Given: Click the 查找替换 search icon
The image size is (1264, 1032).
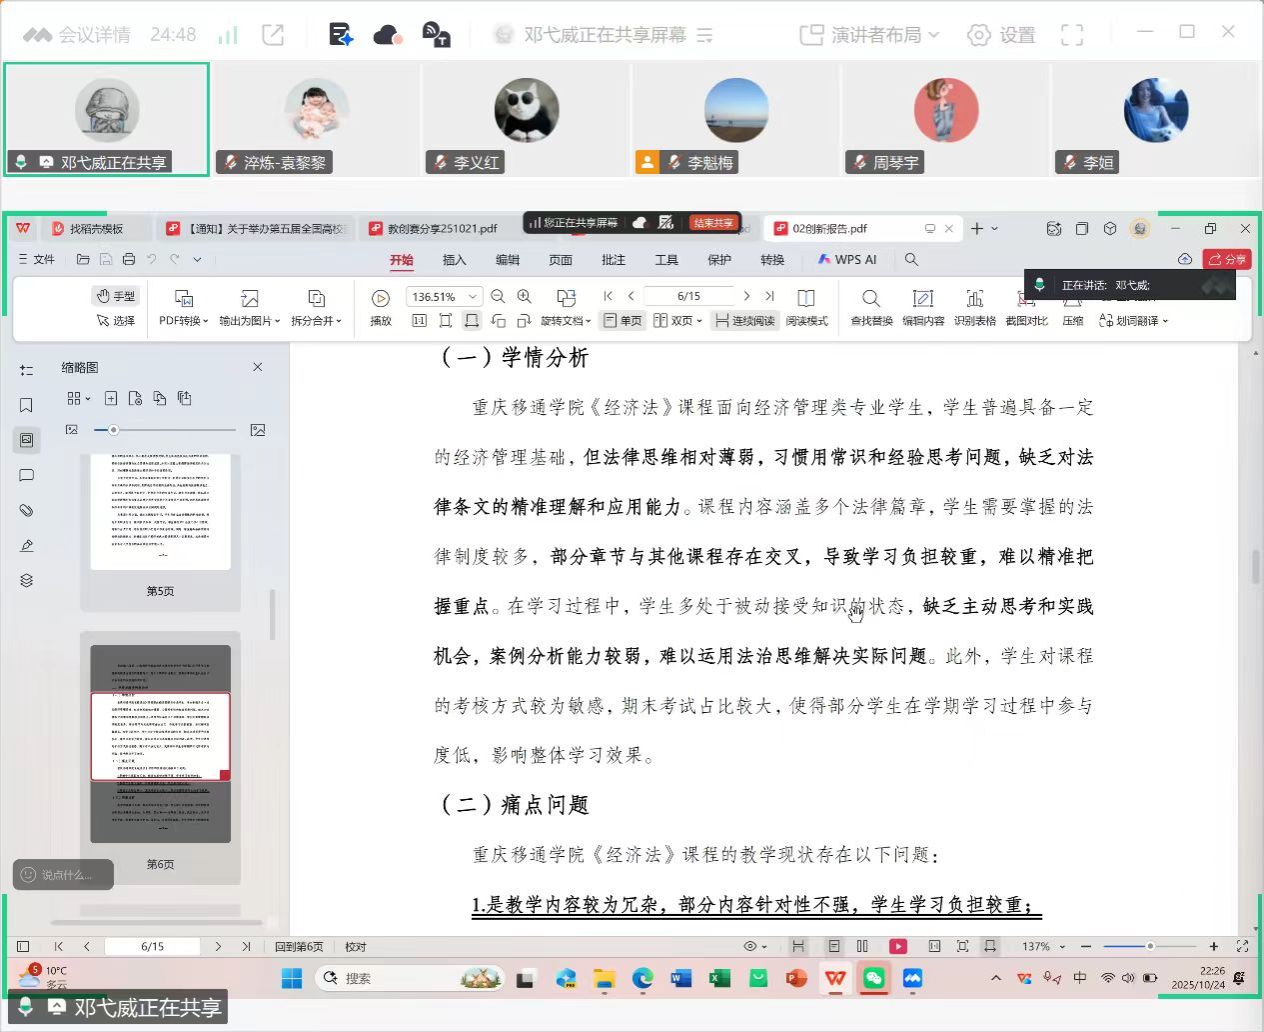Looking at the screenshot, I should click(x=871, y=299).
